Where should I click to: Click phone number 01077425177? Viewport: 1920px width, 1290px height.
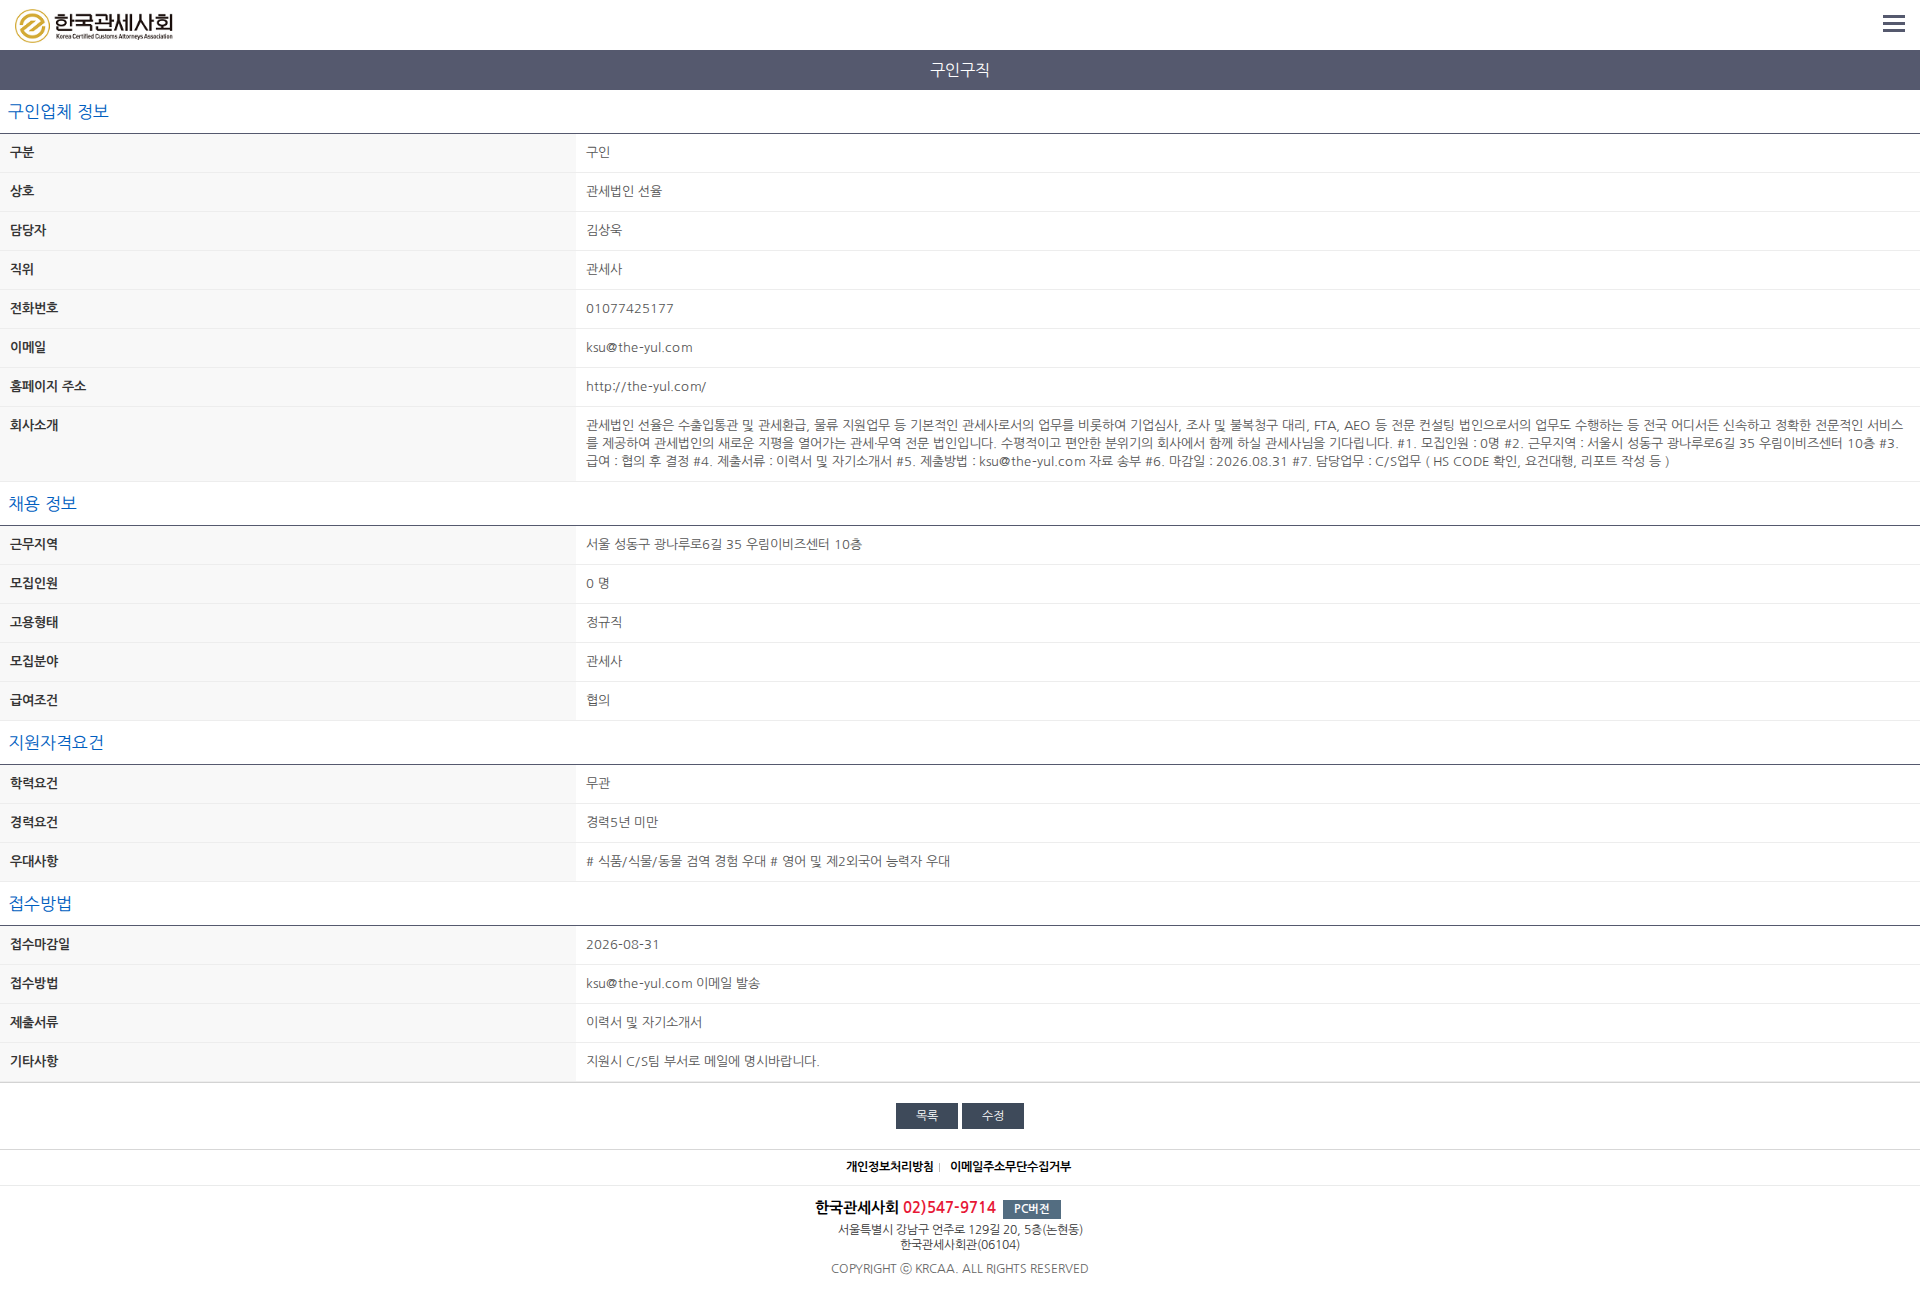(x=630, y=309)
